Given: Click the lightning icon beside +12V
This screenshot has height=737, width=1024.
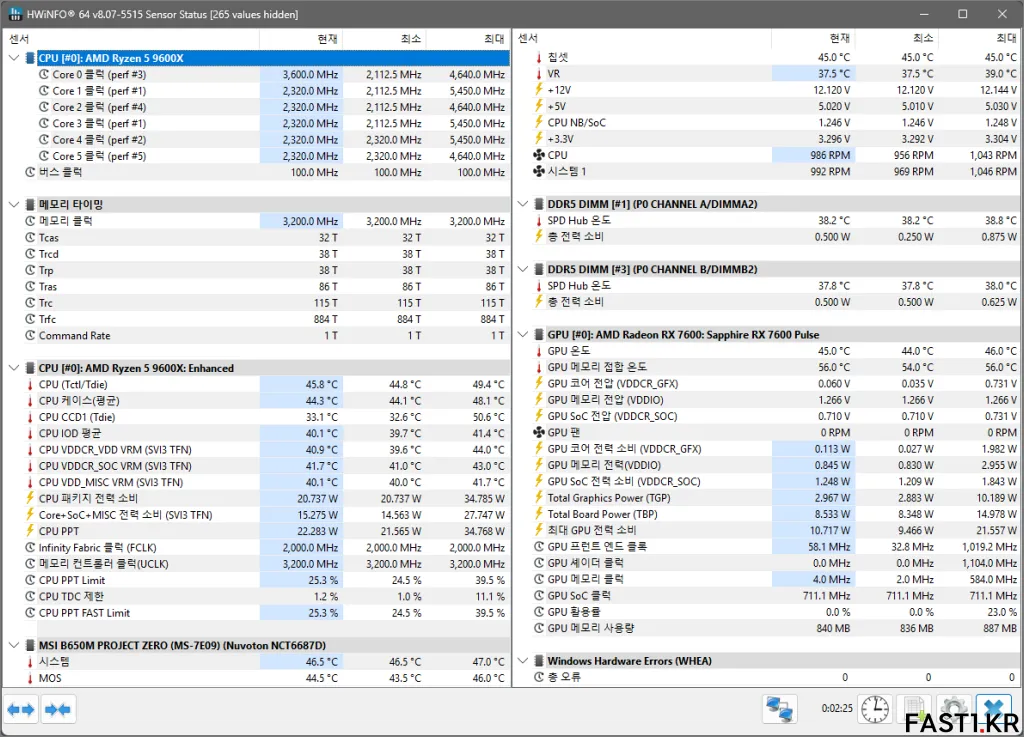Looking at the screenshot, I should click(539, 89).
